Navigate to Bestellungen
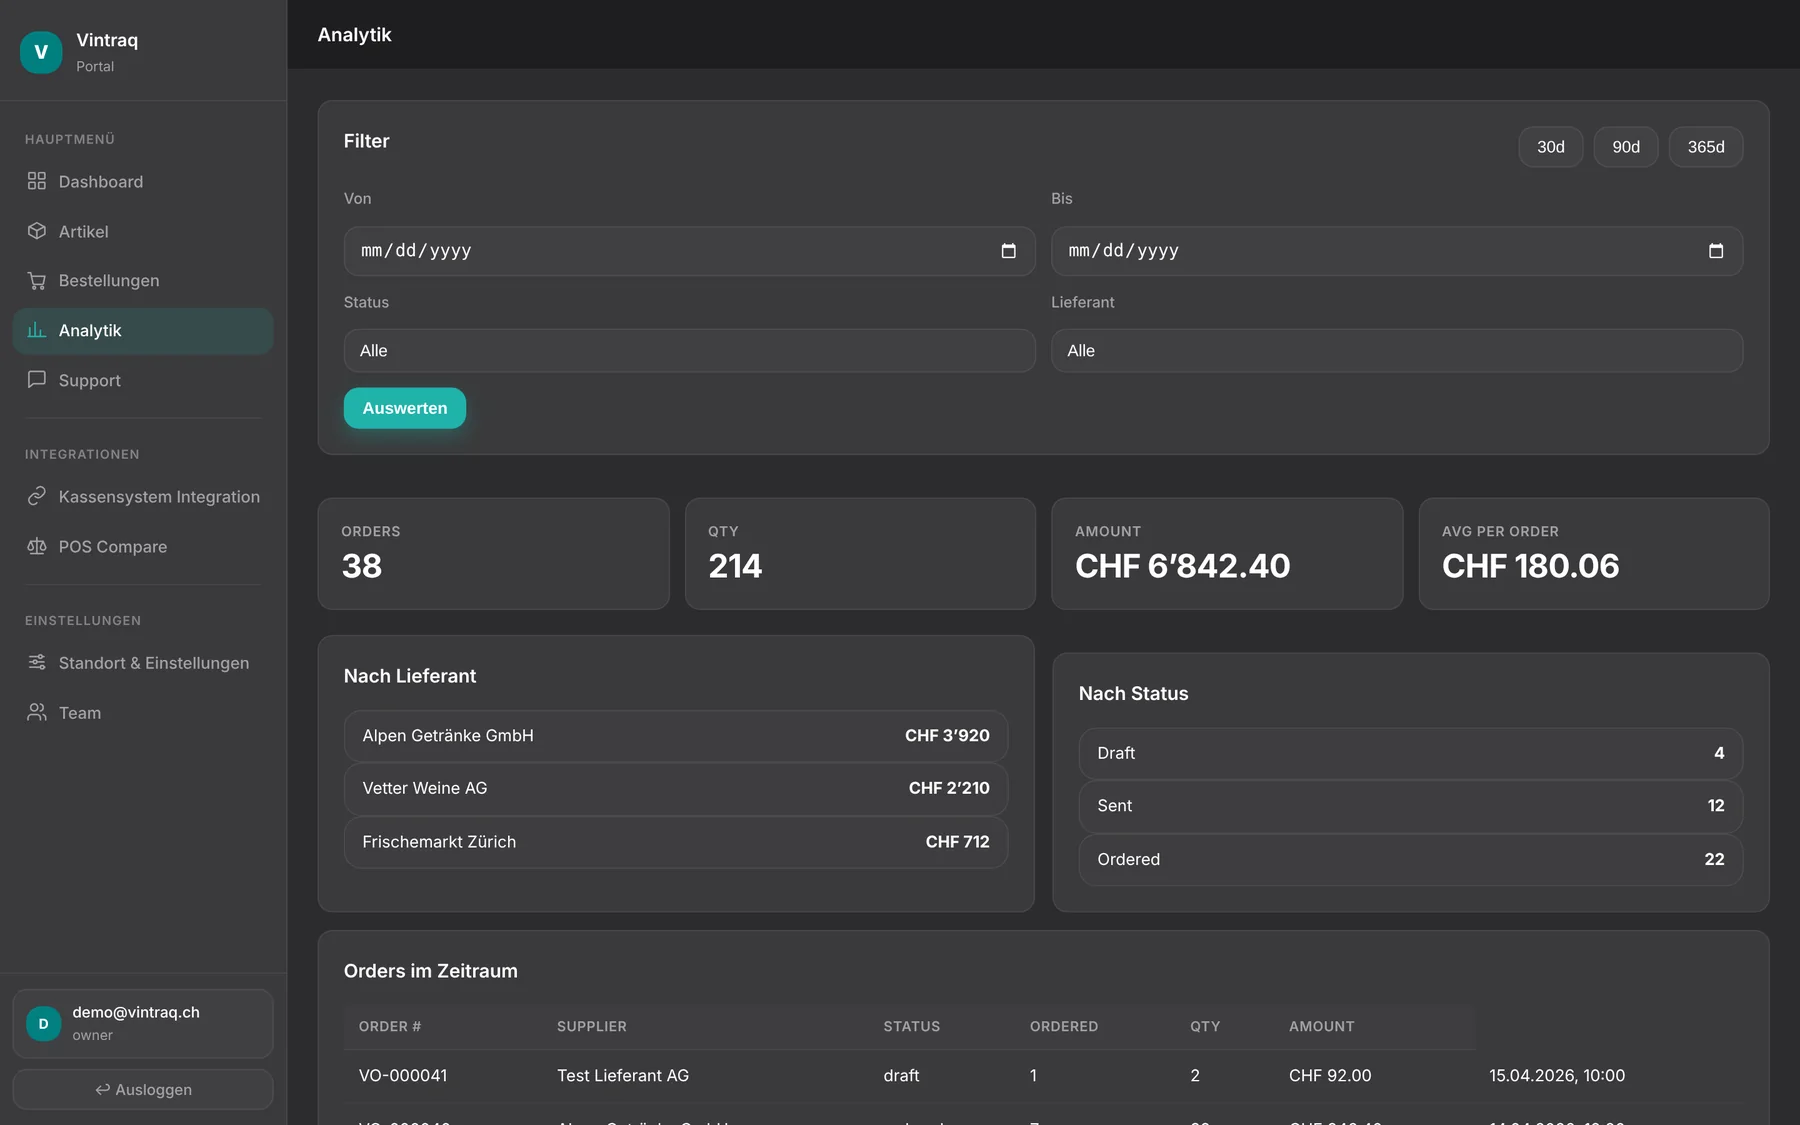This screenshot has height=1125, width=1800. (143, 280)
